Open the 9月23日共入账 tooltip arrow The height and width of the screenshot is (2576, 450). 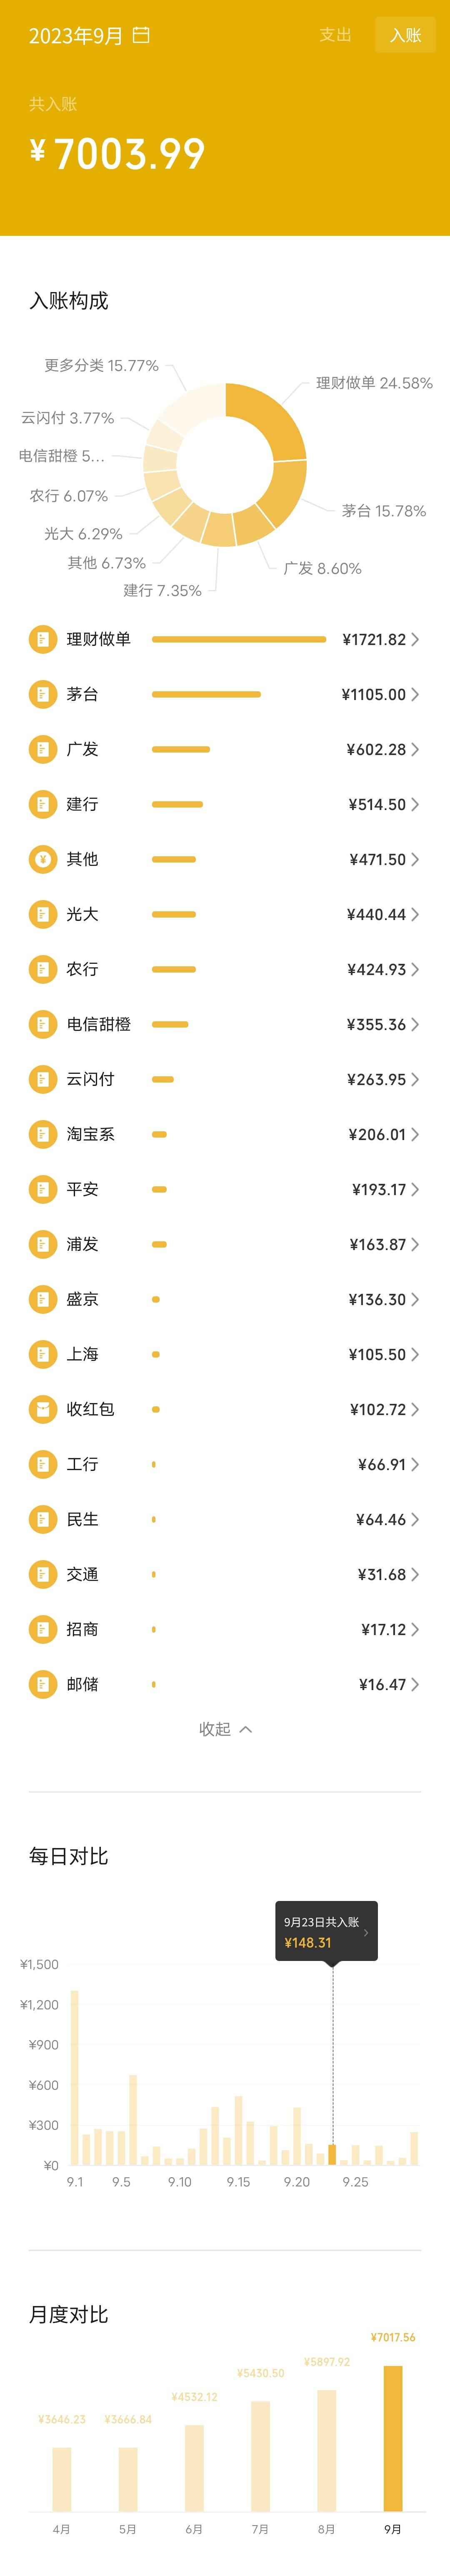366,1932
